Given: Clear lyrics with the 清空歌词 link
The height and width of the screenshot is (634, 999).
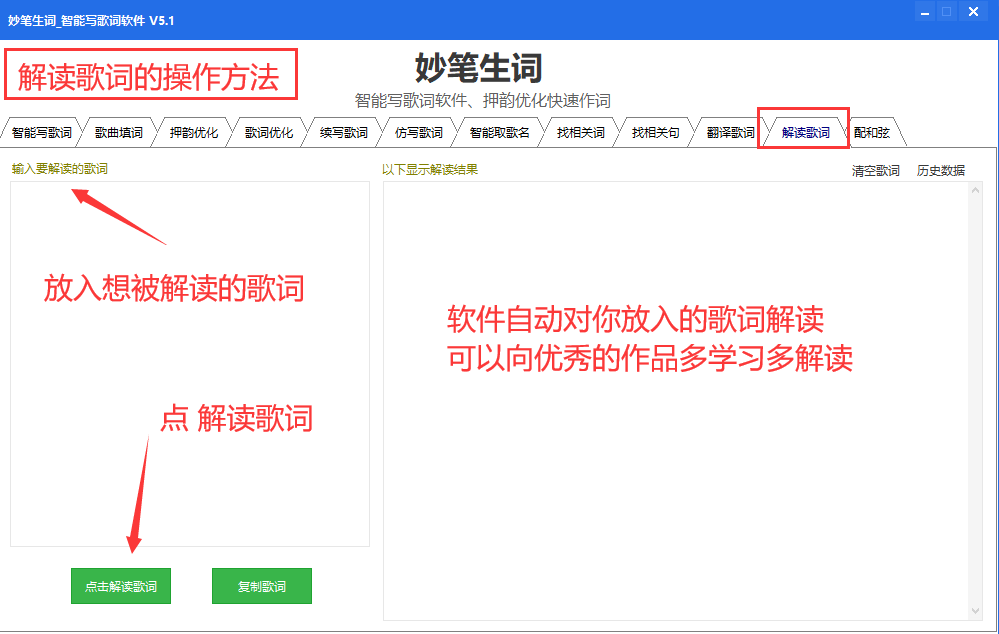Looking at the screenshot, I should [x=875, y=171].
